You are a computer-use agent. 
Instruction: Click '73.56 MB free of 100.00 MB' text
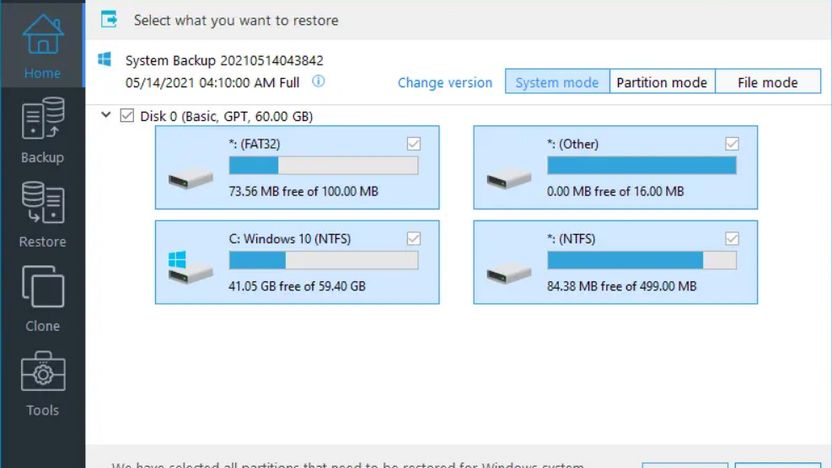304,191
